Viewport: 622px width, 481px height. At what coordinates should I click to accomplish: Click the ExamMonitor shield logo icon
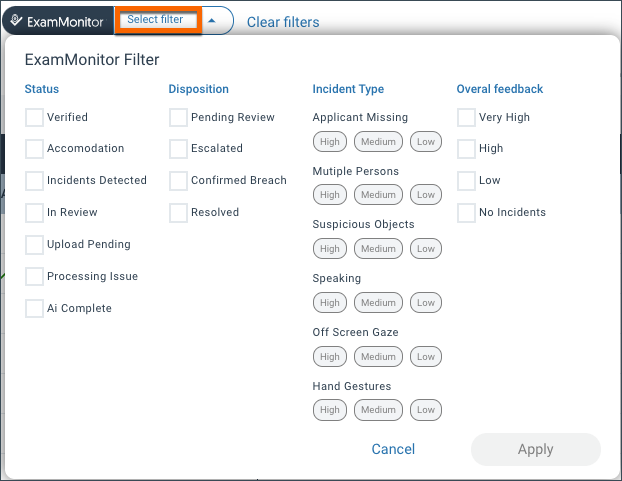pyautogui.click(x=16, y=20)
